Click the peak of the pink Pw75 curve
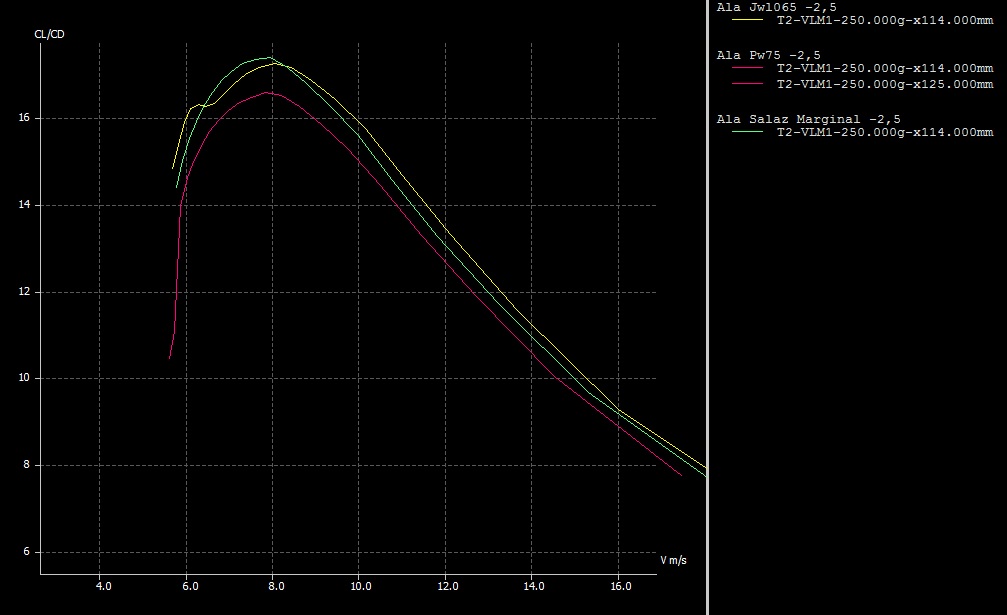The width and height of the screenshot is (1007, 615). pos(267,92)
